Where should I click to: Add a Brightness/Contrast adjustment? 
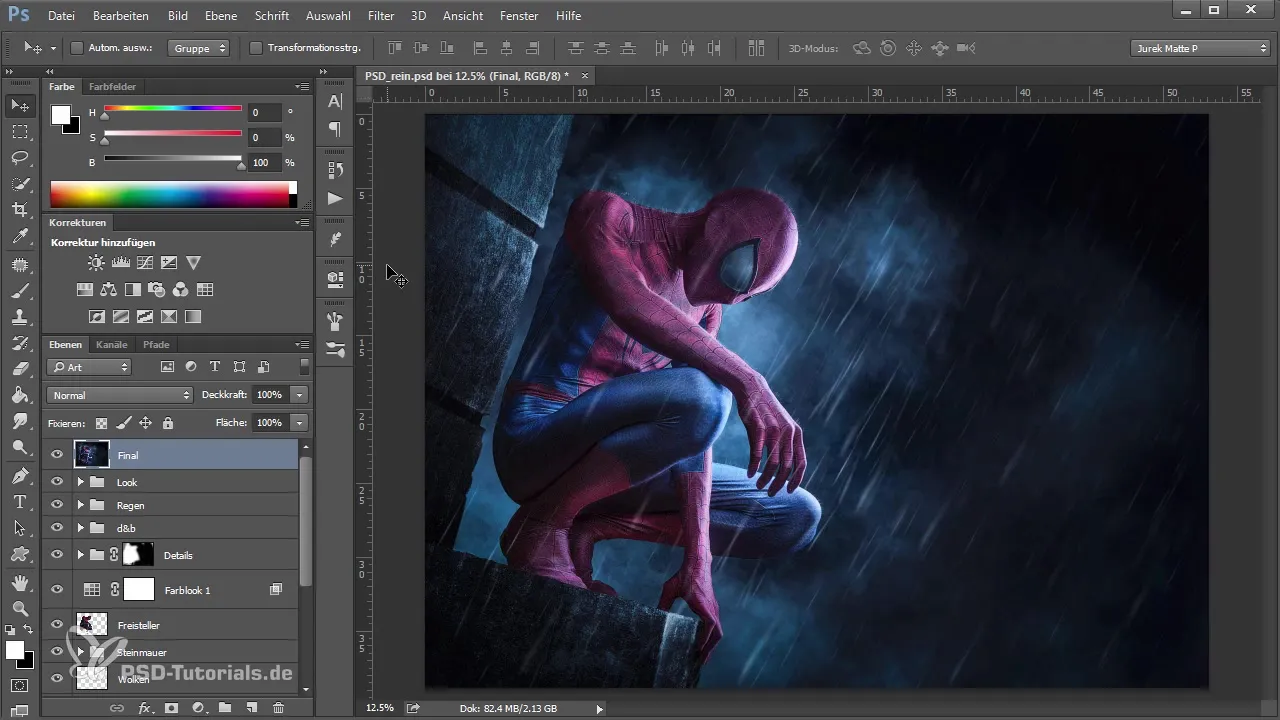pyautogui.click(x=96, y=263)
